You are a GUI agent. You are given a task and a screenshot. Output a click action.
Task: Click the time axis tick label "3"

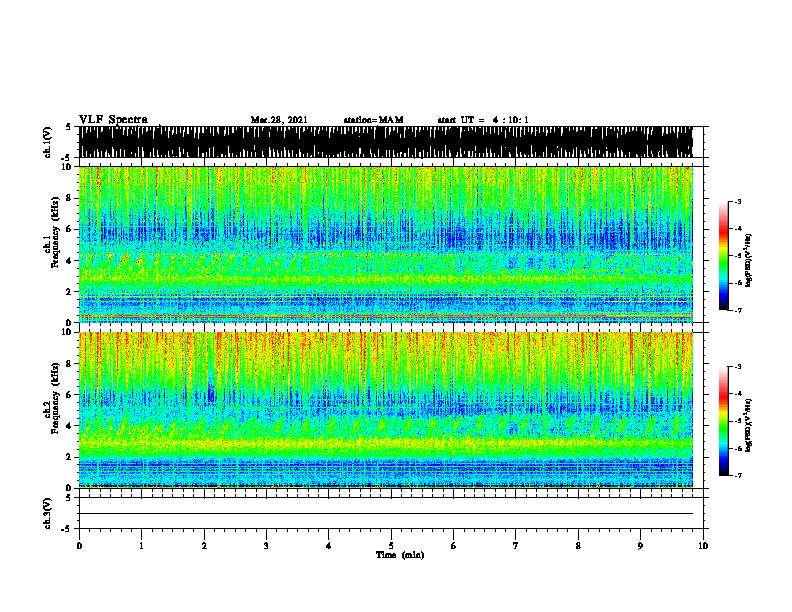click(x=266, y=545)
